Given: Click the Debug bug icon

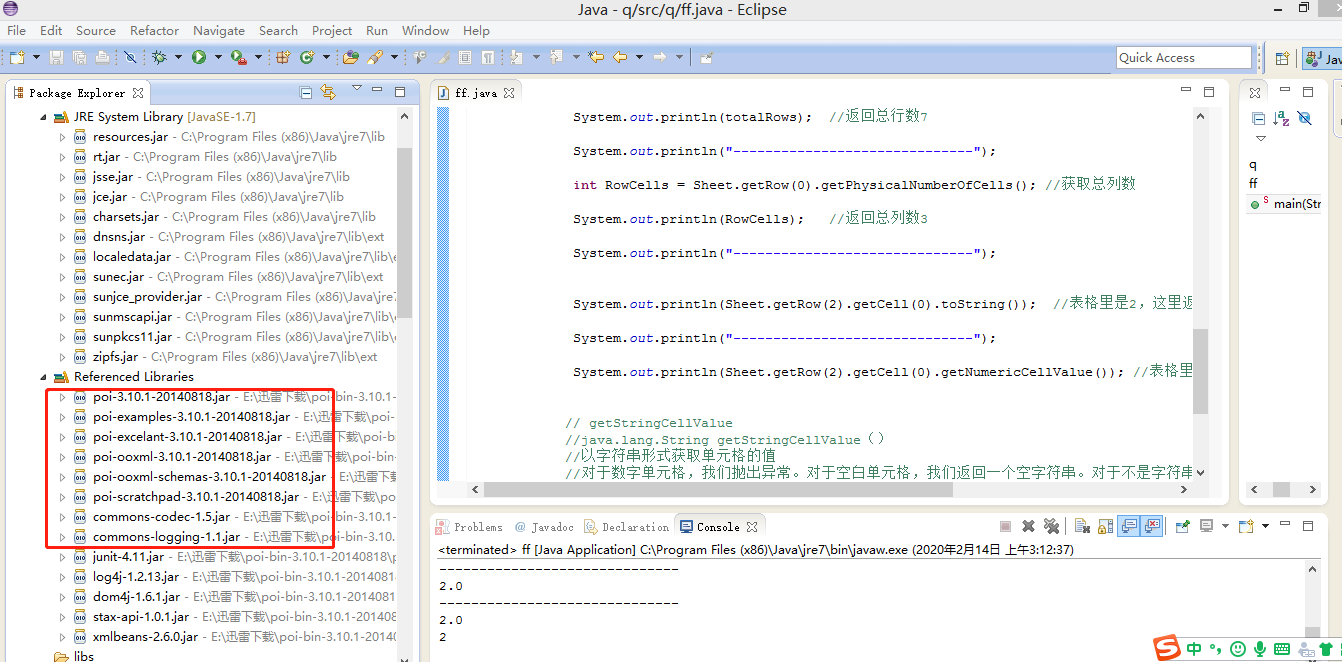Looking at the screenshot, I should coord(157,57).
